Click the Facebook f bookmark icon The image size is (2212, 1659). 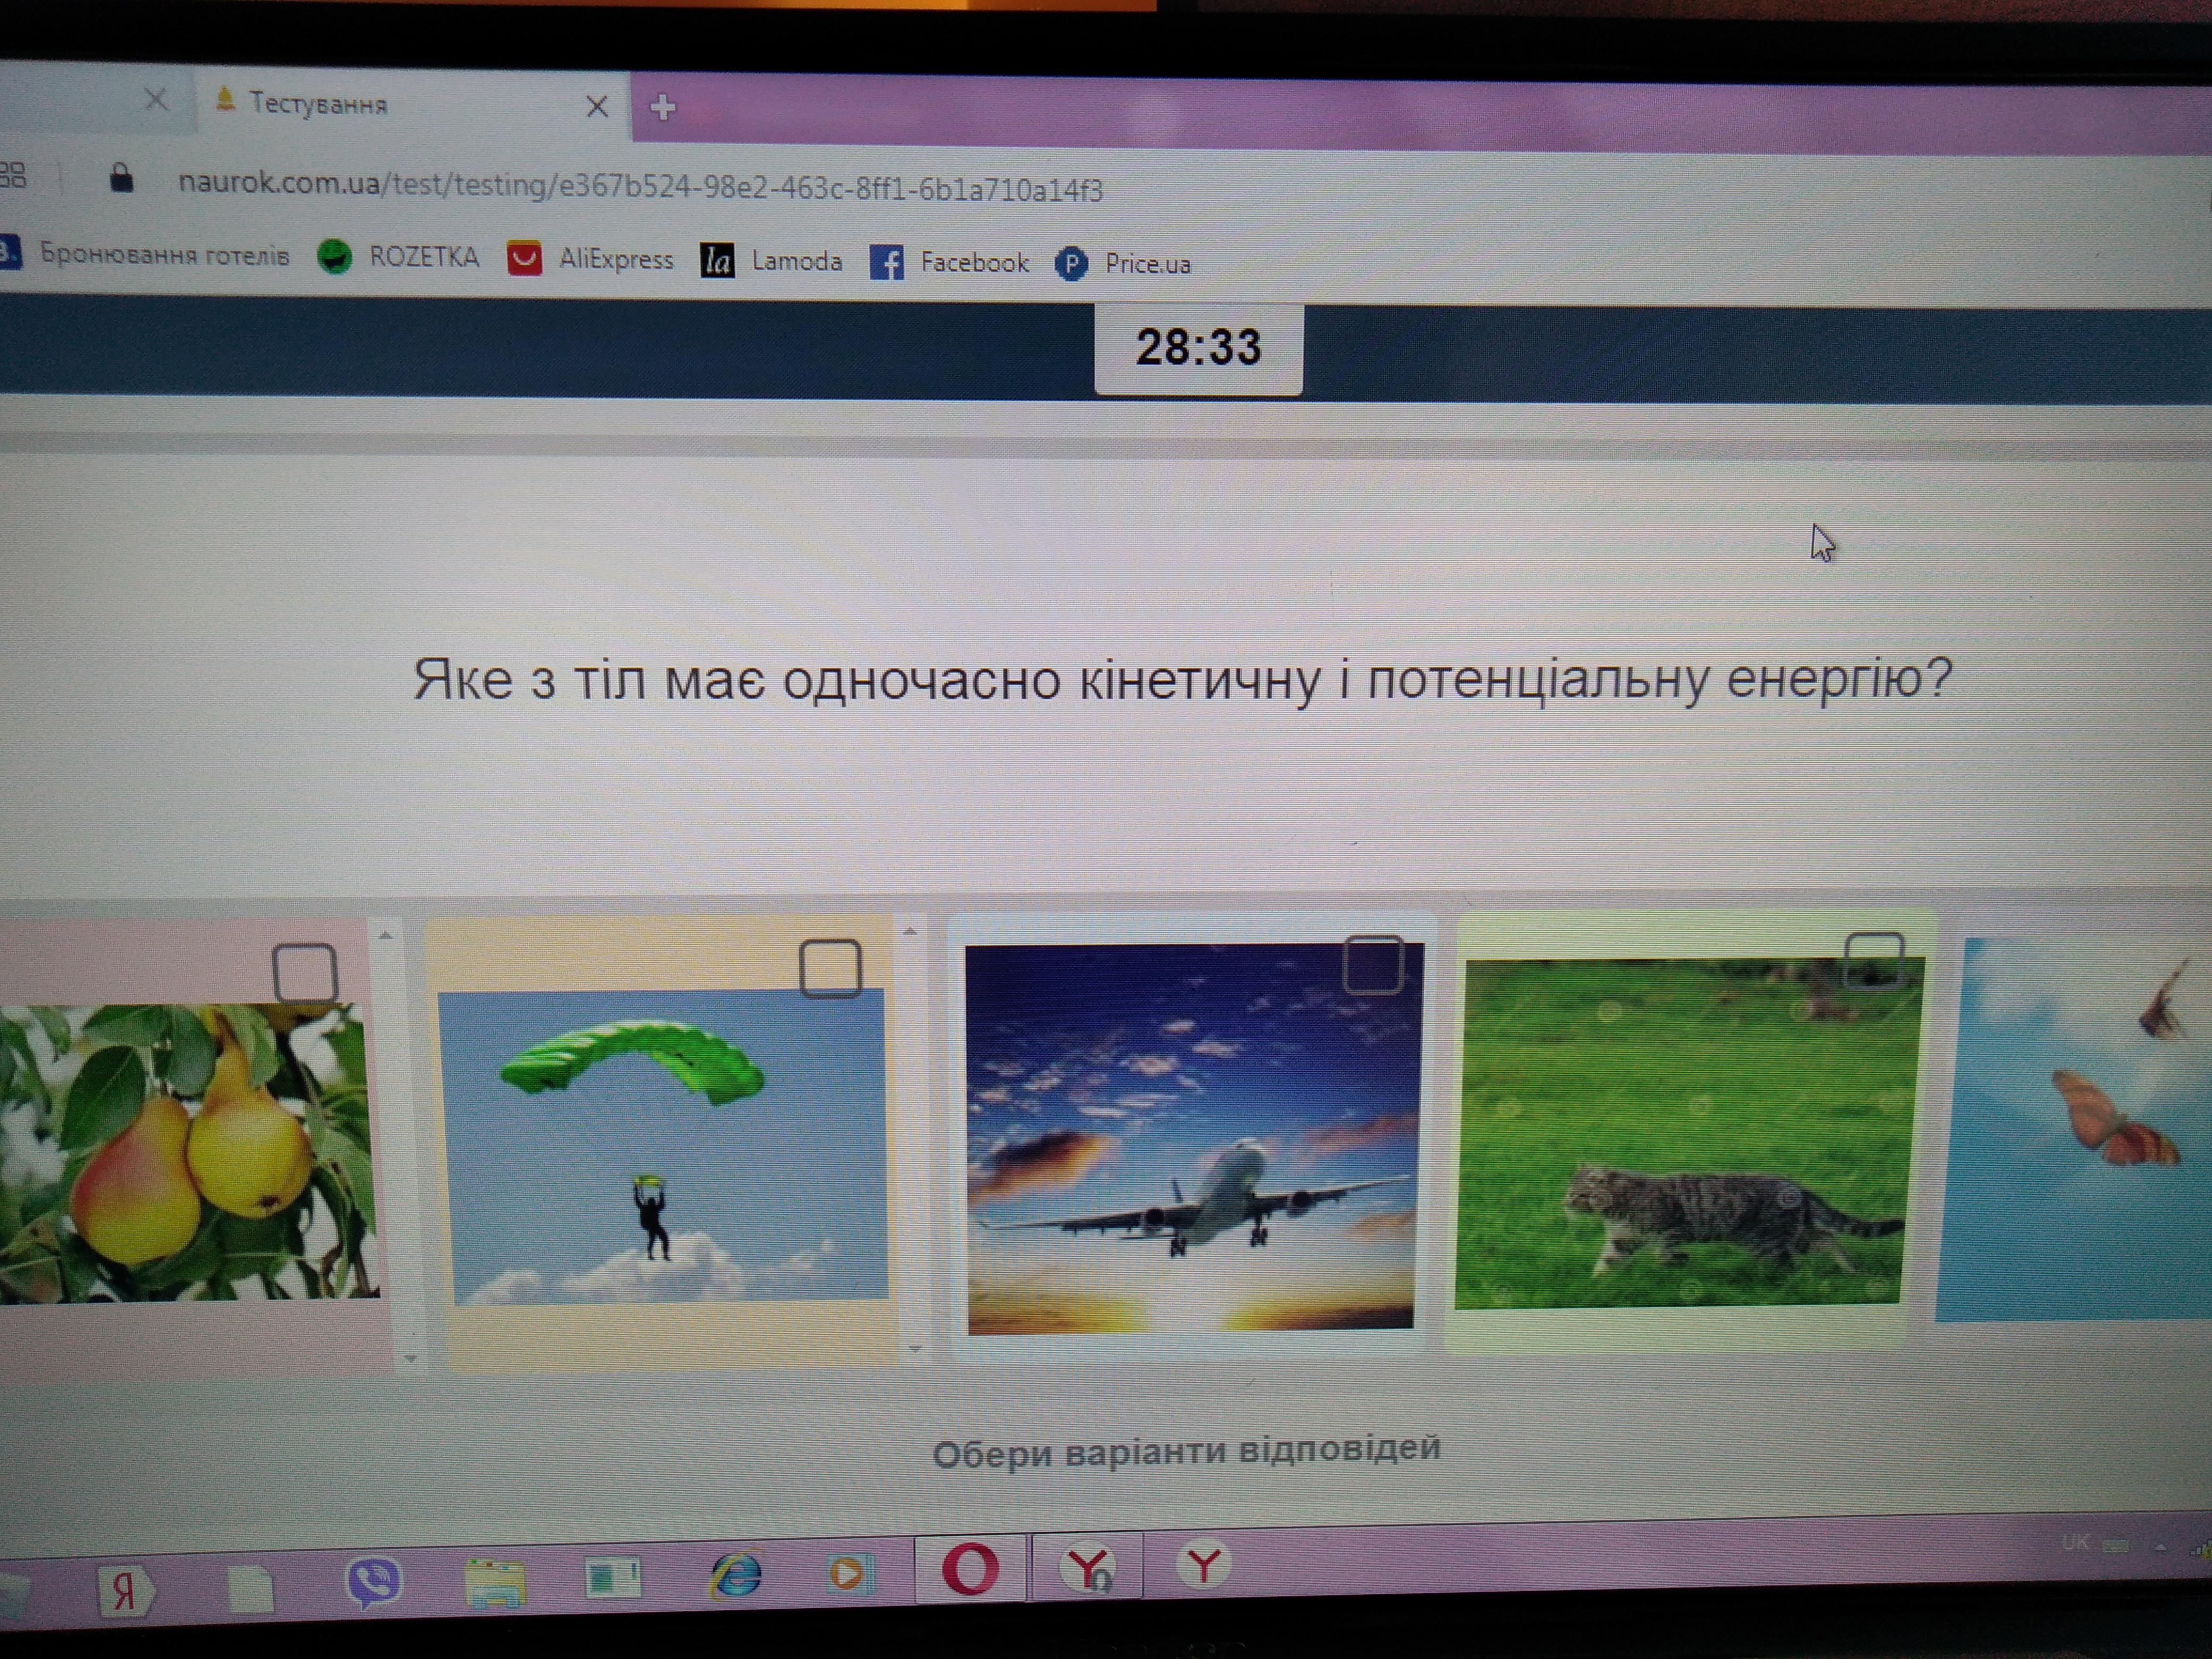tap(886, 263)
